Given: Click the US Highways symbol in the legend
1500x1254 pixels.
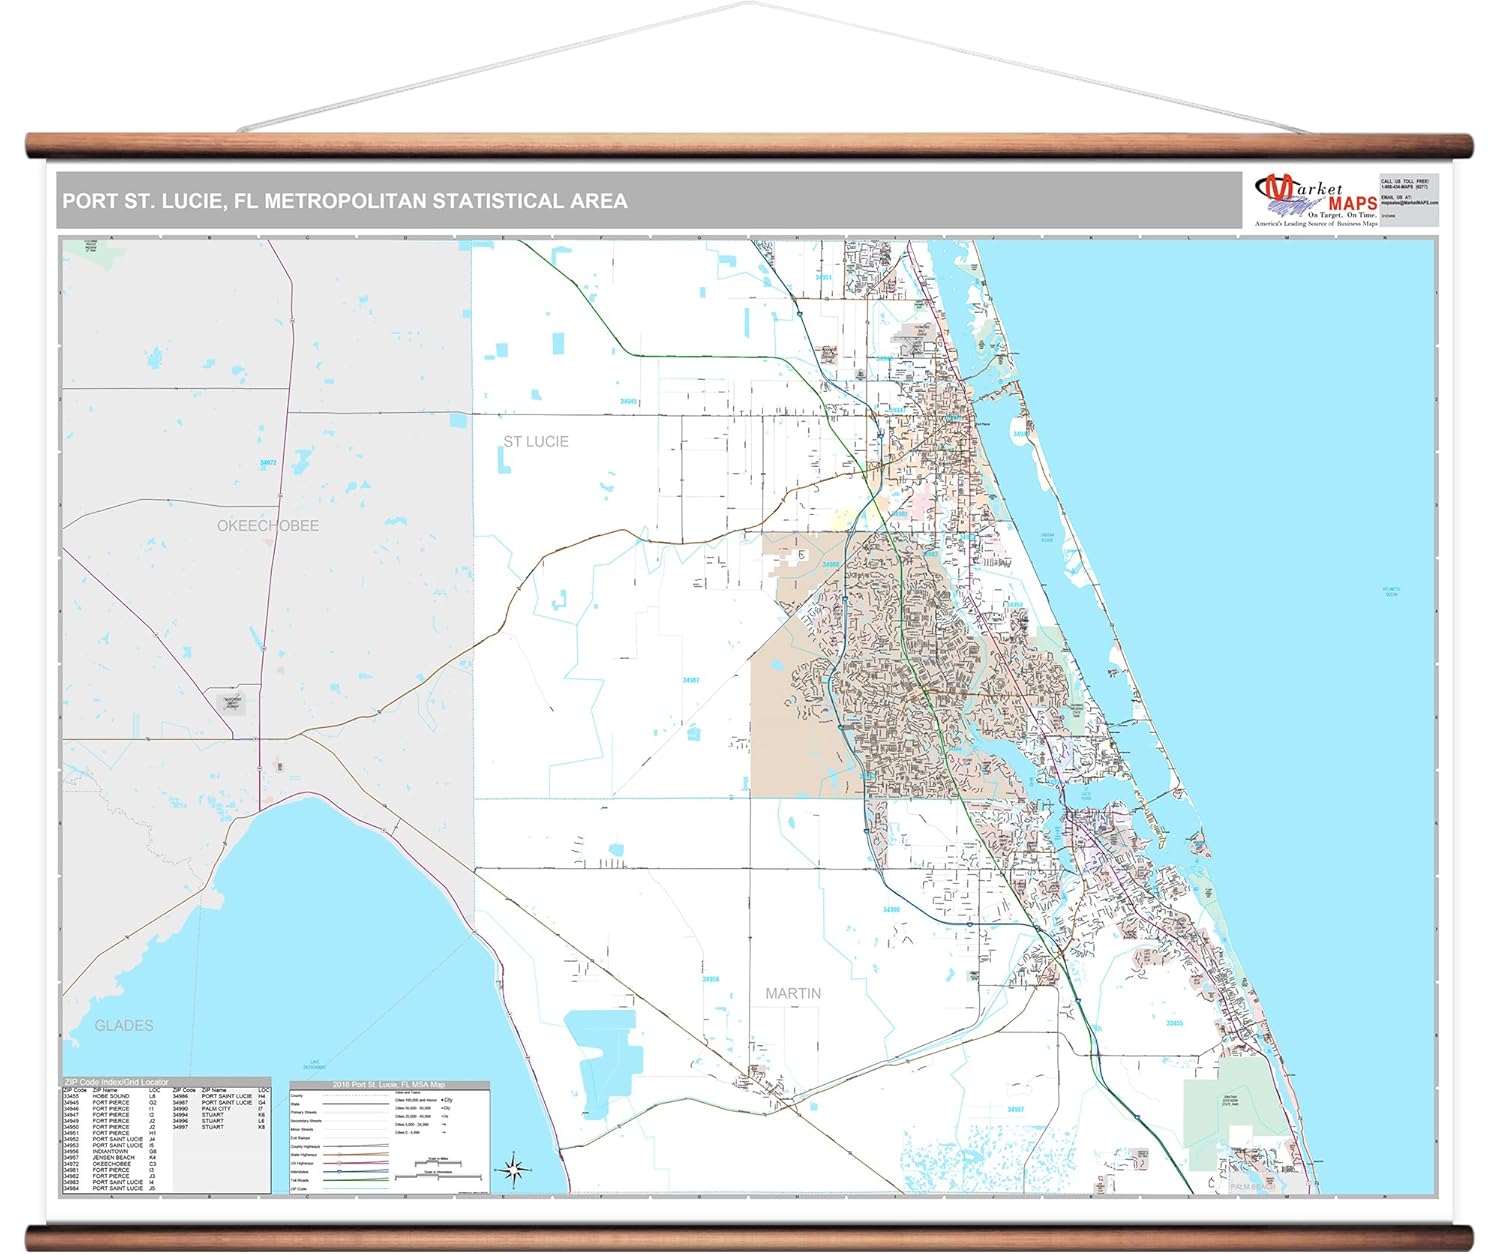Looking at the screenshot, I should click(x=338, y=1163).
